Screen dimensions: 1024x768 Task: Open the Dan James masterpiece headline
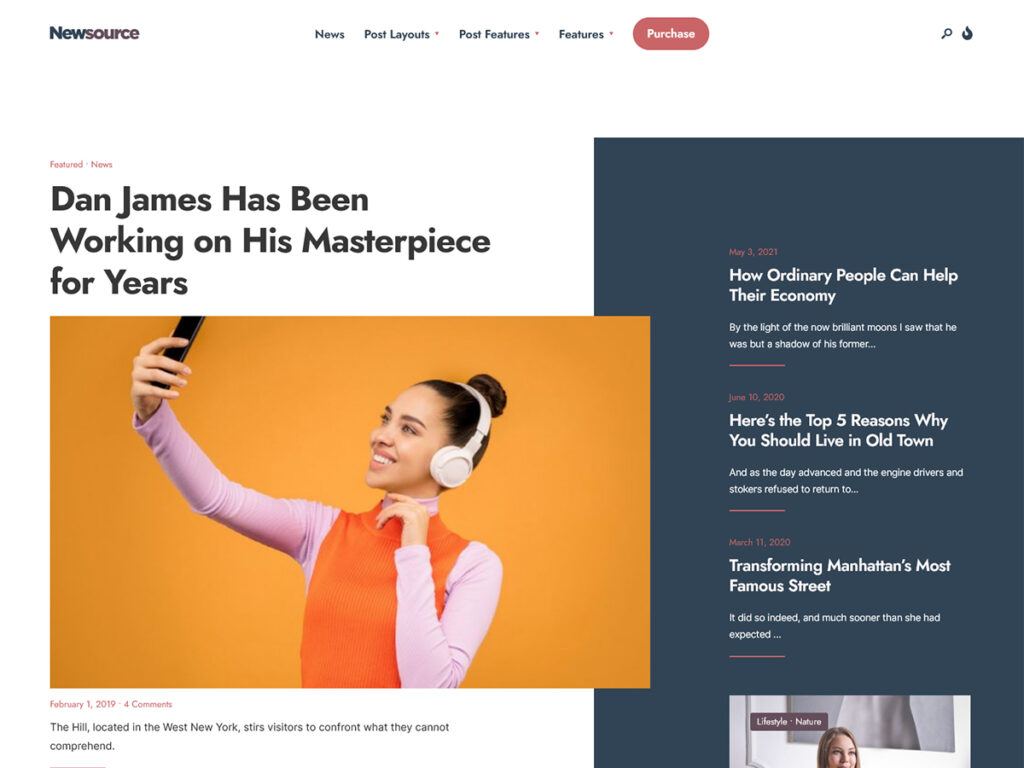[270, 240]
